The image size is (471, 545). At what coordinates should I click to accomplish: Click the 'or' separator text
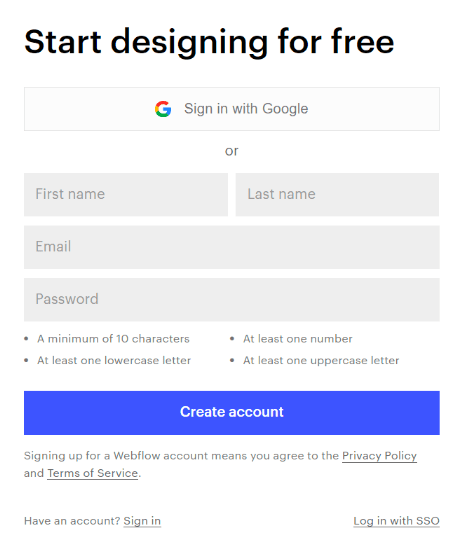coord(232,151)
